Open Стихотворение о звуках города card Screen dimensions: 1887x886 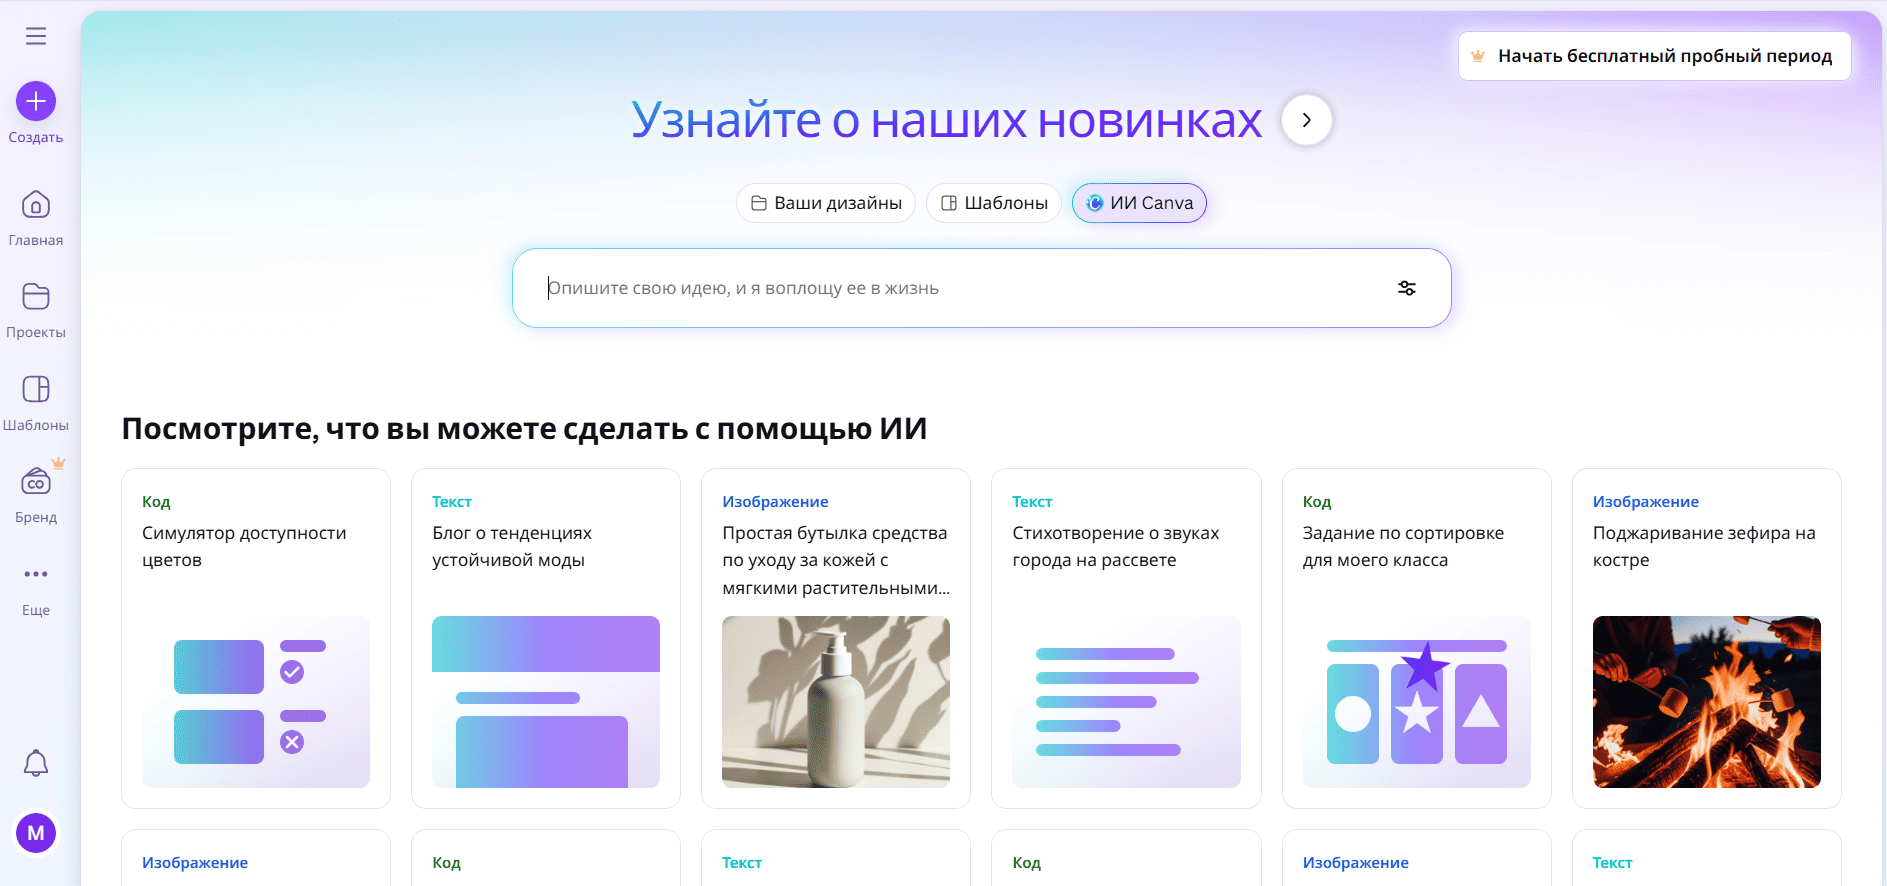(1126, 638)
